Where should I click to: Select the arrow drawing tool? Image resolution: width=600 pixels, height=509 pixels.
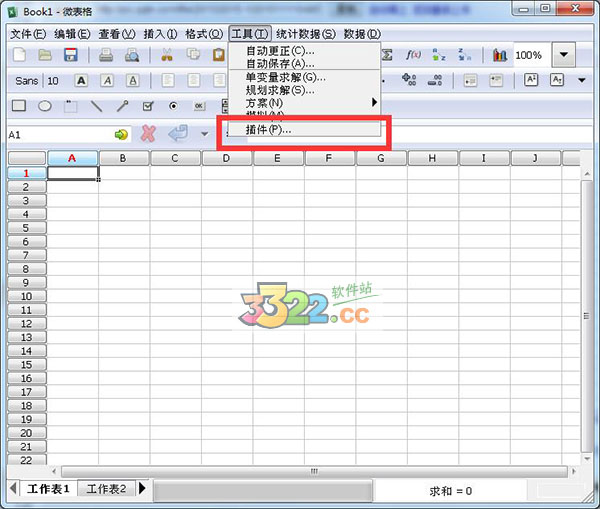click(122, 106)
